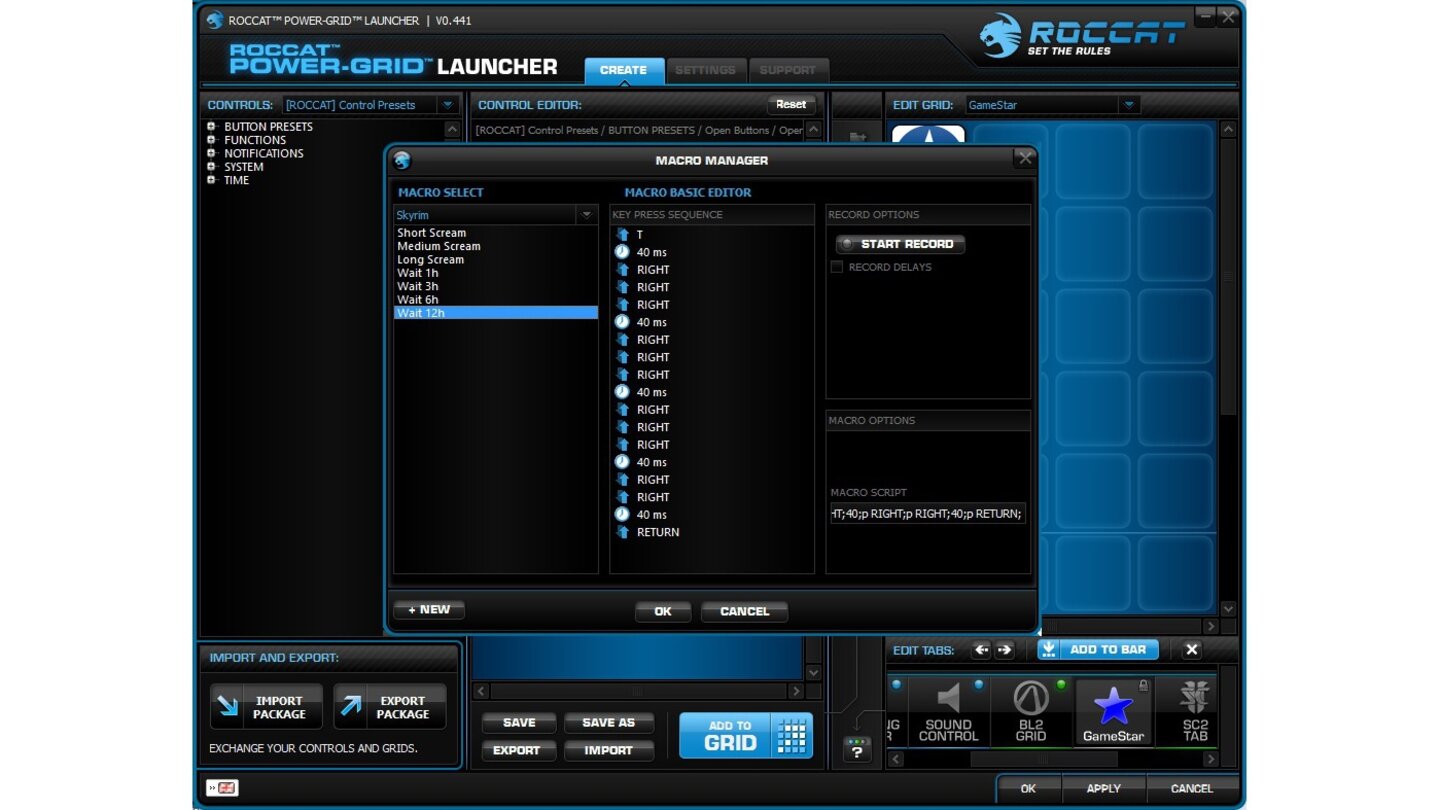Click CANCEL in the Macro Manager
1440x810 pixels.
744,611
